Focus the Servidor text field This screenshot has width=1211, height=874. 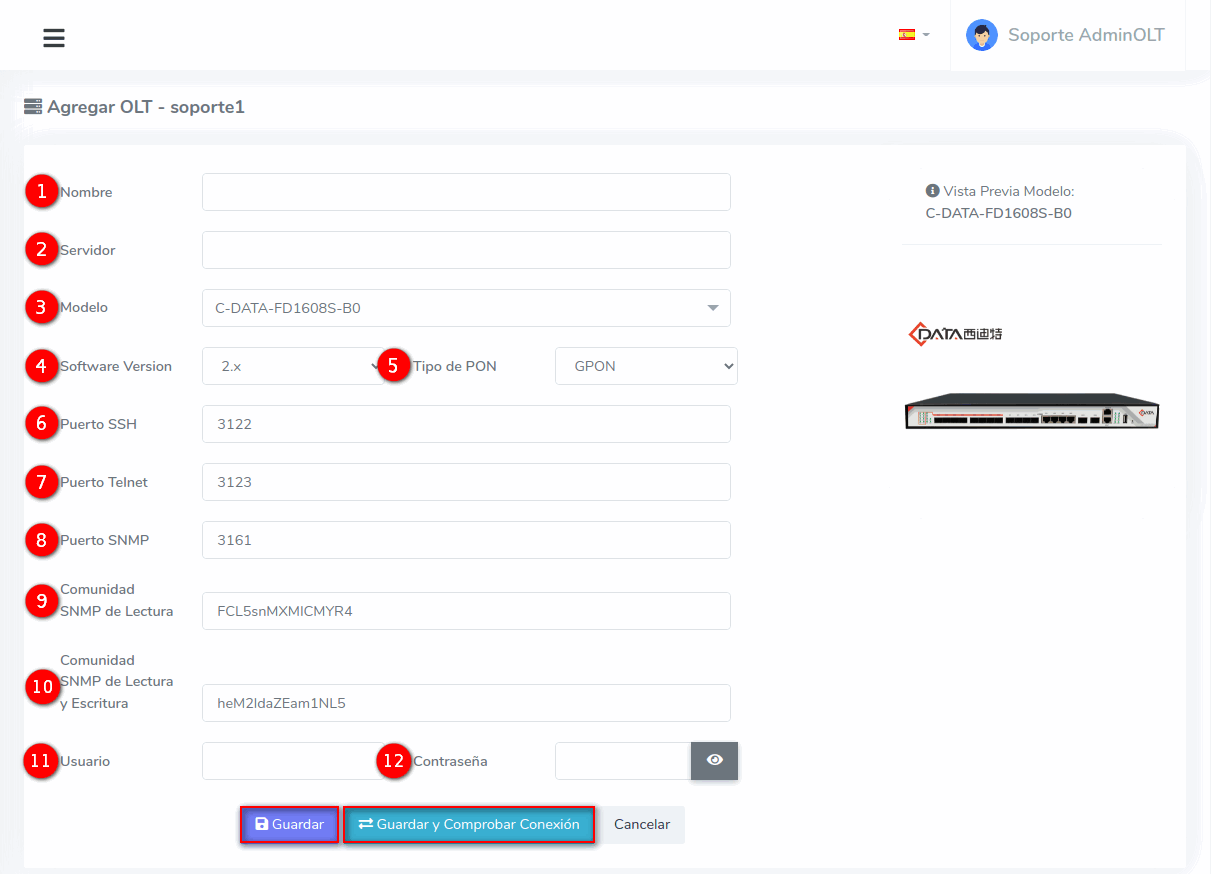[x=466, y=250]
